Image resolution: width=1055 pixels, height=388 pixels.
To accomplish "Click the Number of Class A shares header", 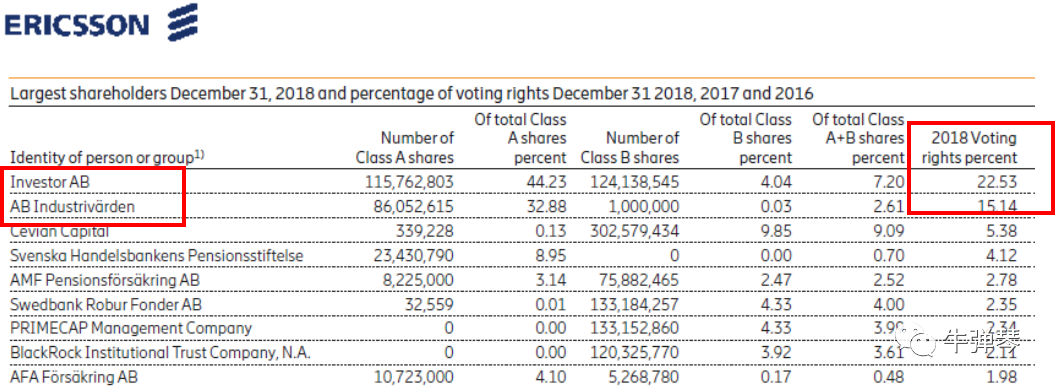I will tap(404, 149).
